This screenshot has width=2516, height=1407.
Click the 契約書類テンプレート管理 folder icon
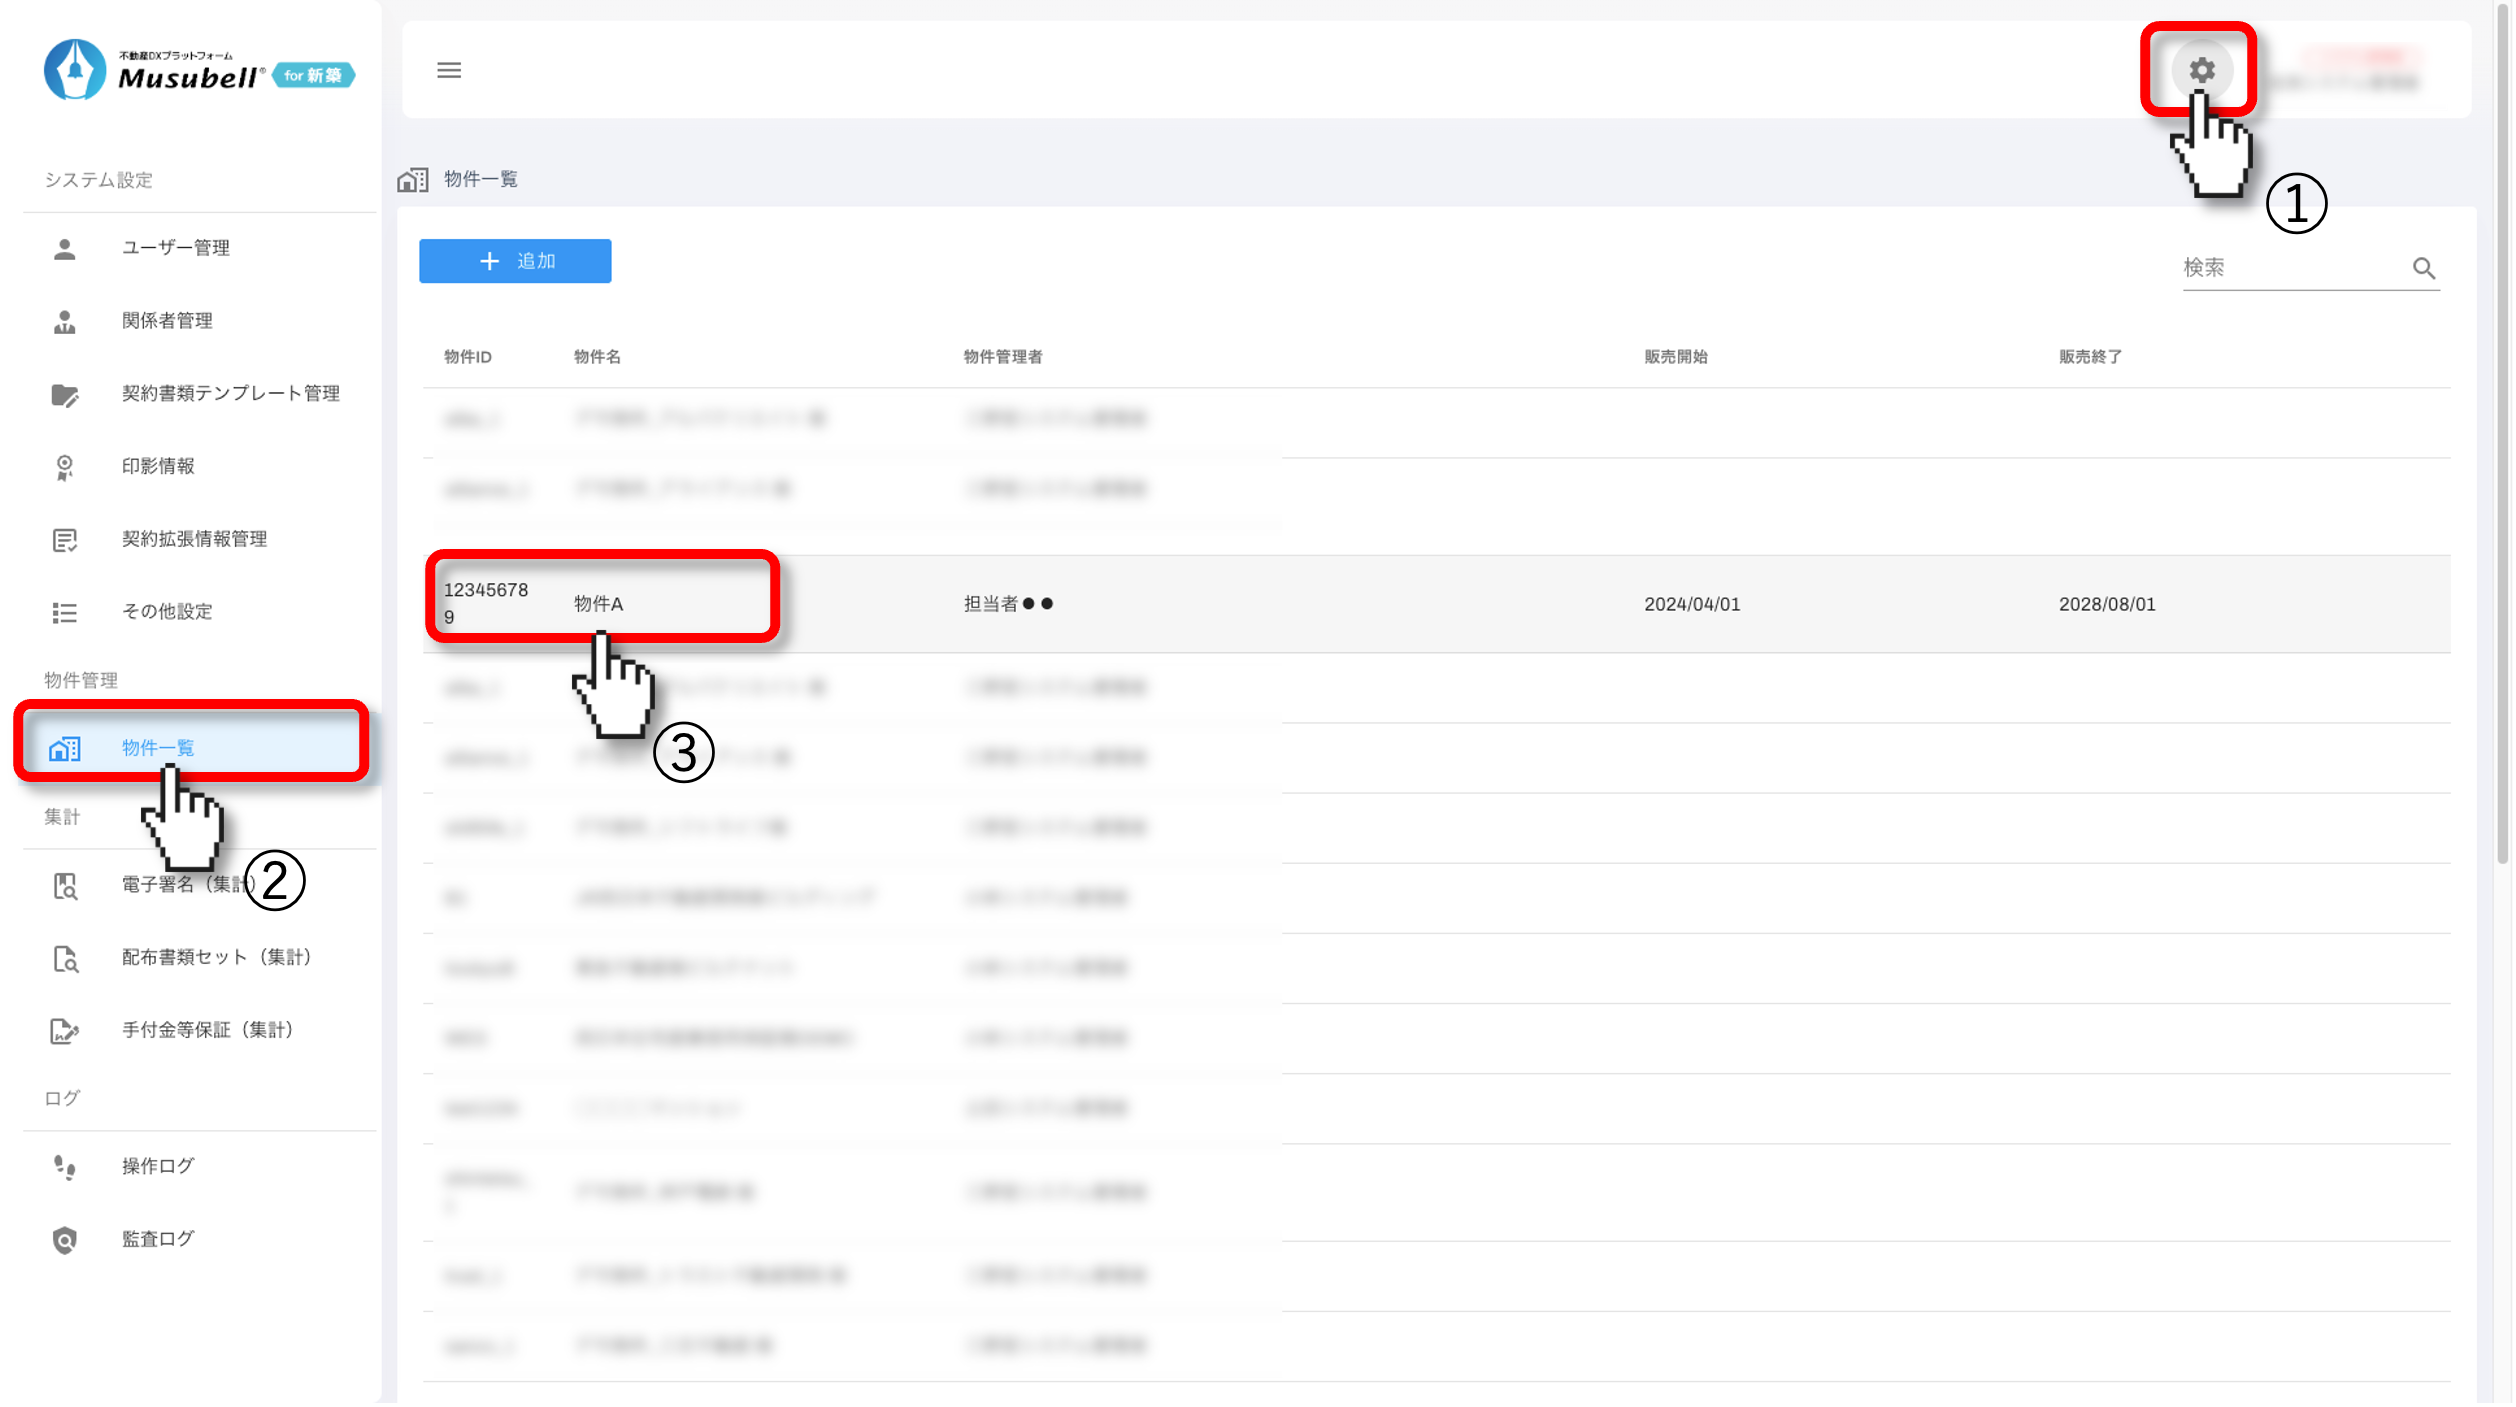pyautogui.click(x=65, y=395)
